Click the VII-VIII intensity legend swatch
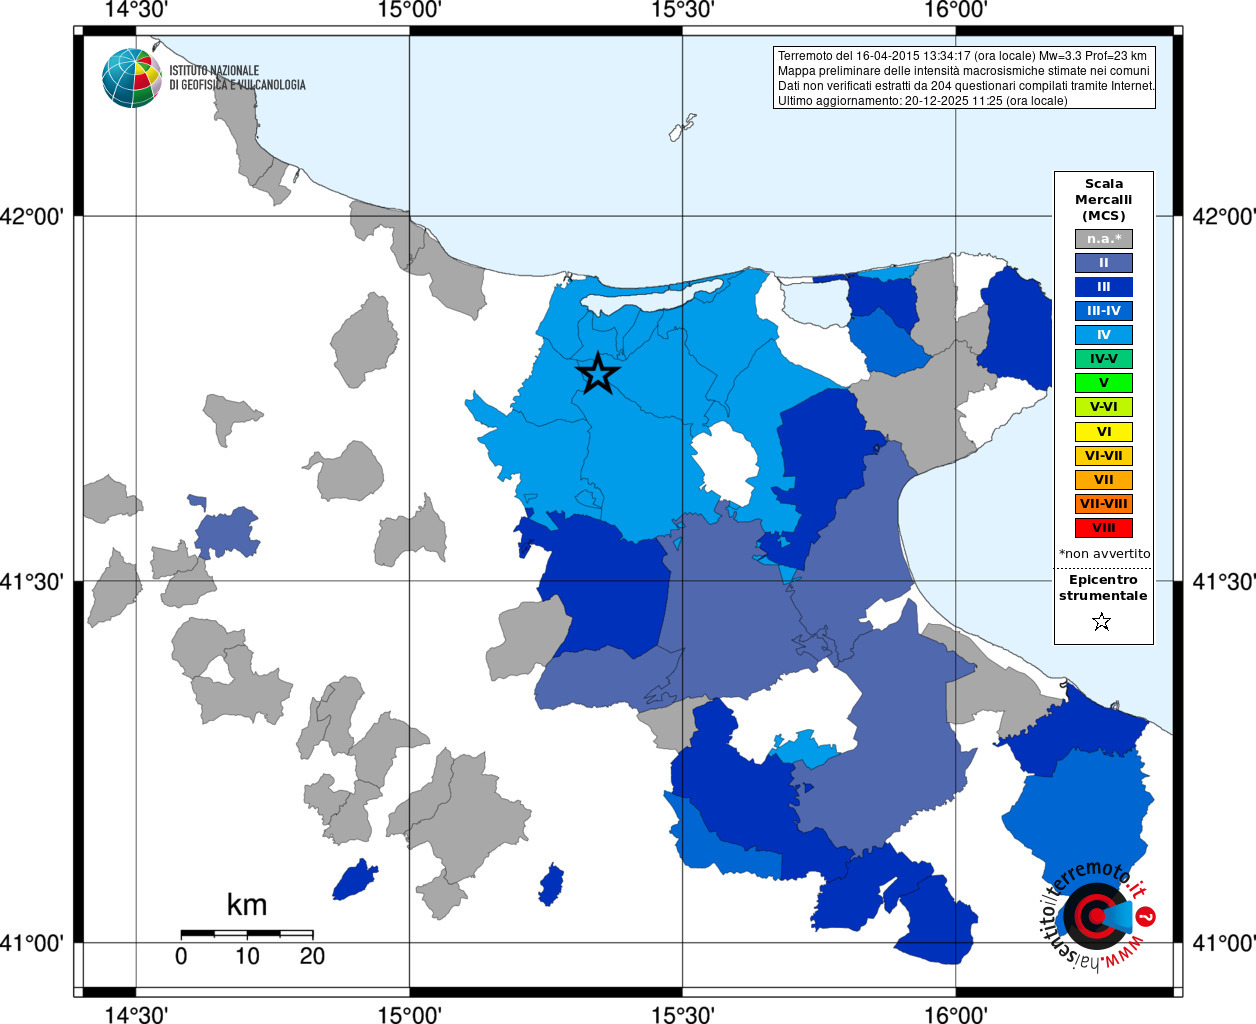This screenshot has height=1024, width=1256. coord(1104,504)
